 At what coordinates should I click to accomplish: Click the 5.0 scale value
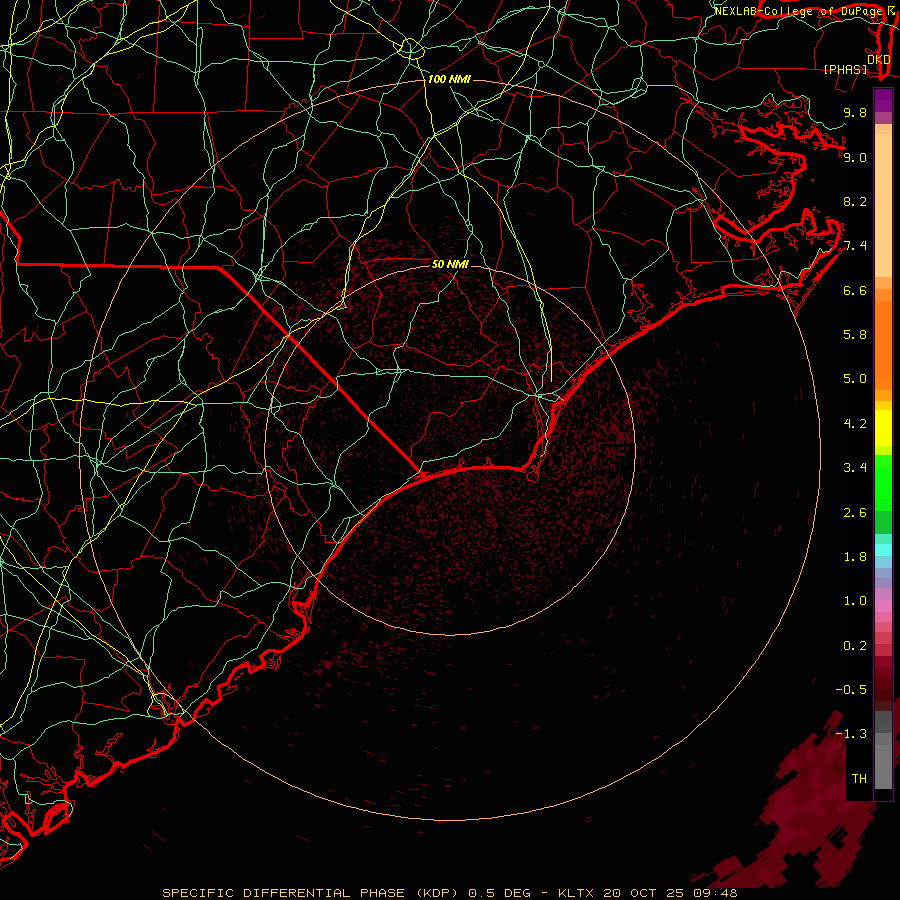[x=855, y=379]
